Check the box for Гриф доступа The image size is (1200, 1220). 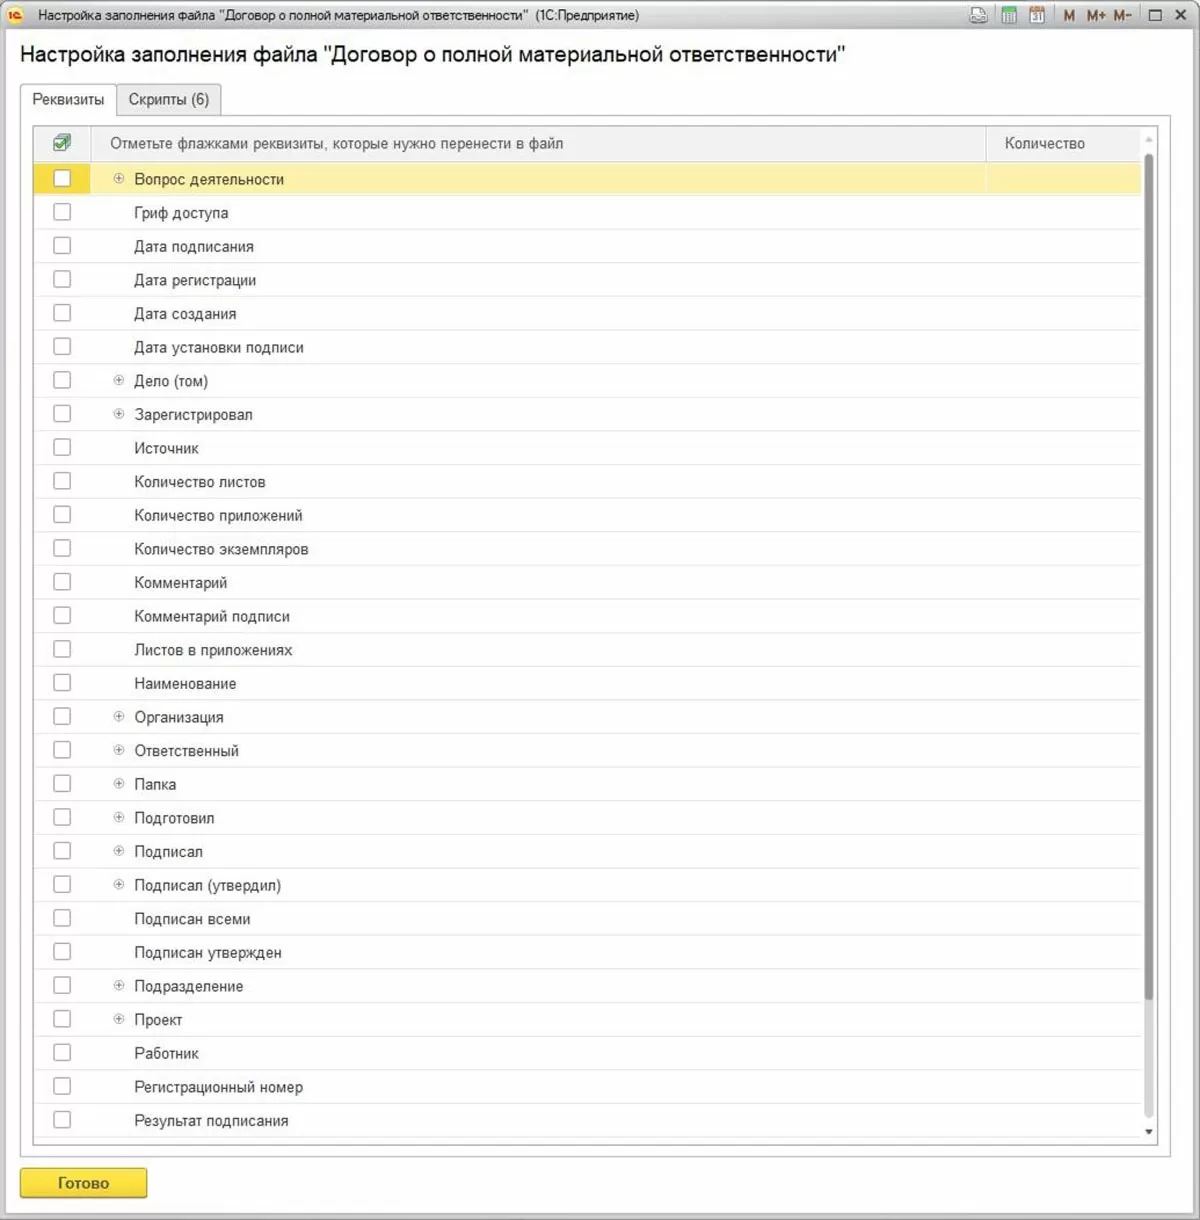(62, 212)
